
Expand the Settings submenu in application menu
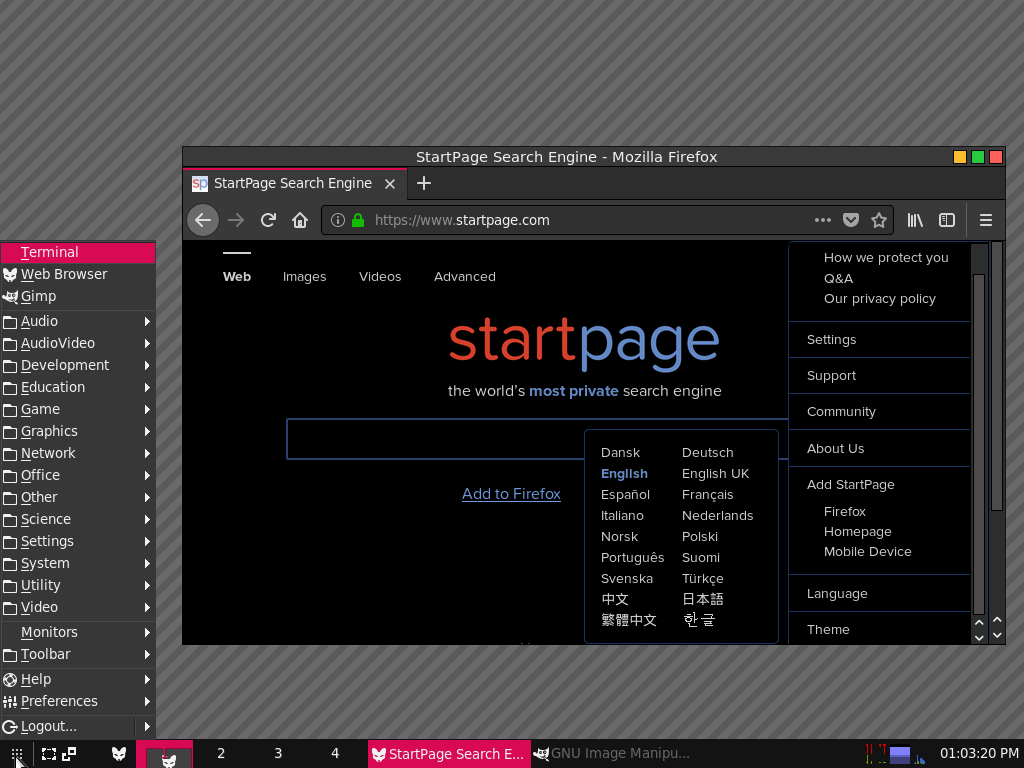[x=78, y=541]
